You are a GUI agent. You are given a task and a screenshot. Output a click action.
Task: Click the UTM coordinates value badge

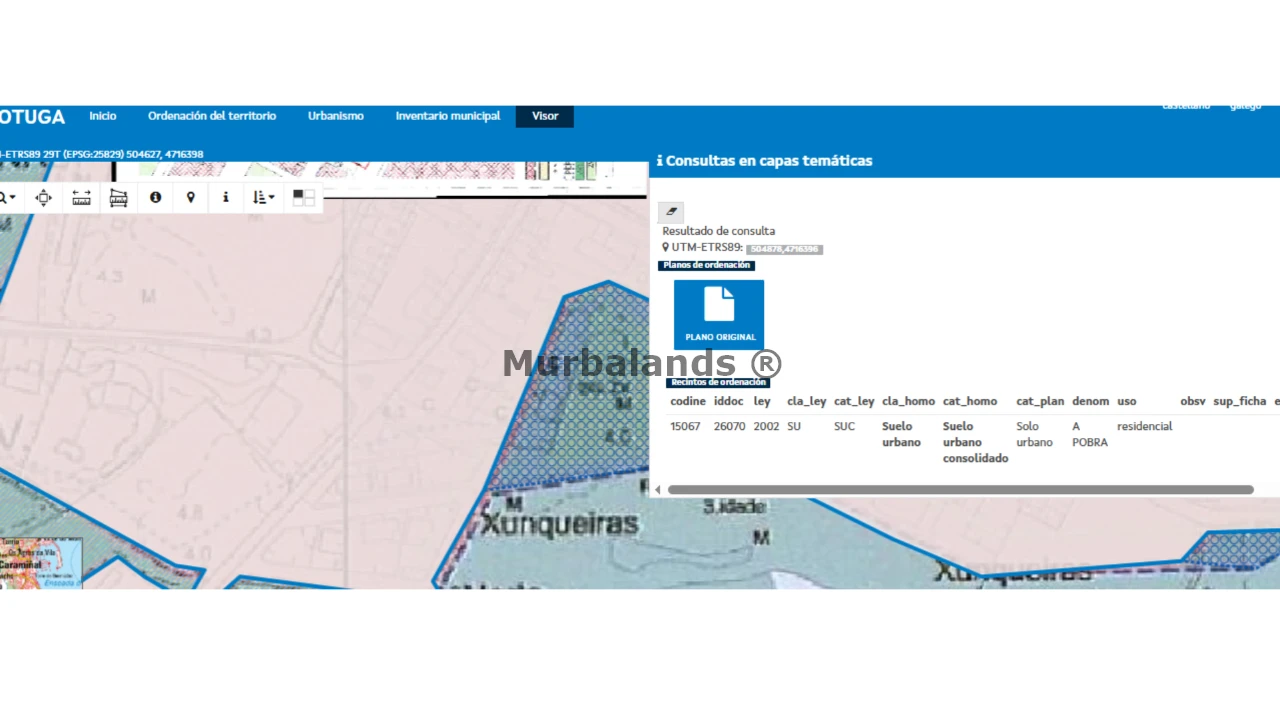[x=784, y=249]
